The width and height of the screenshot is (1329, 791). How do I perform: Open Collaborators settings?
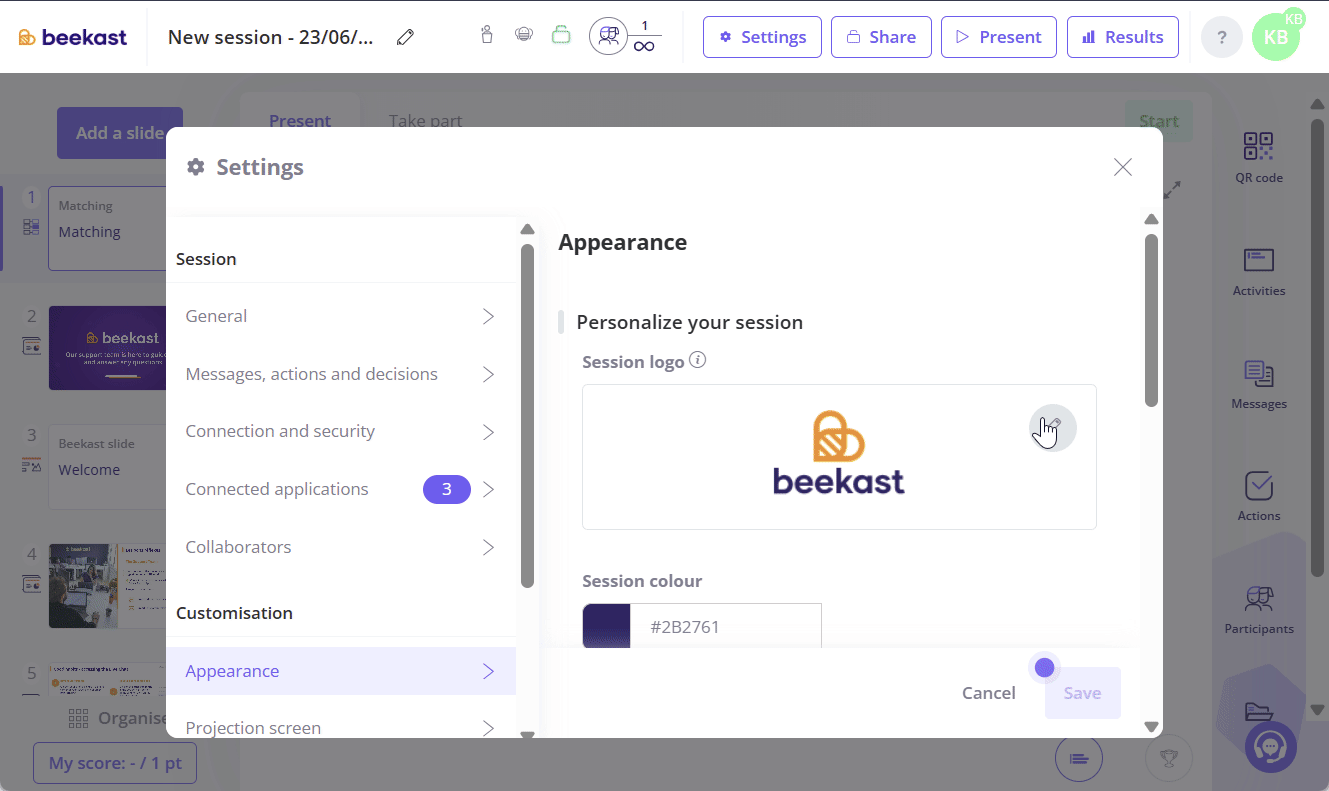pyautogui.click(x=341, y=547)
